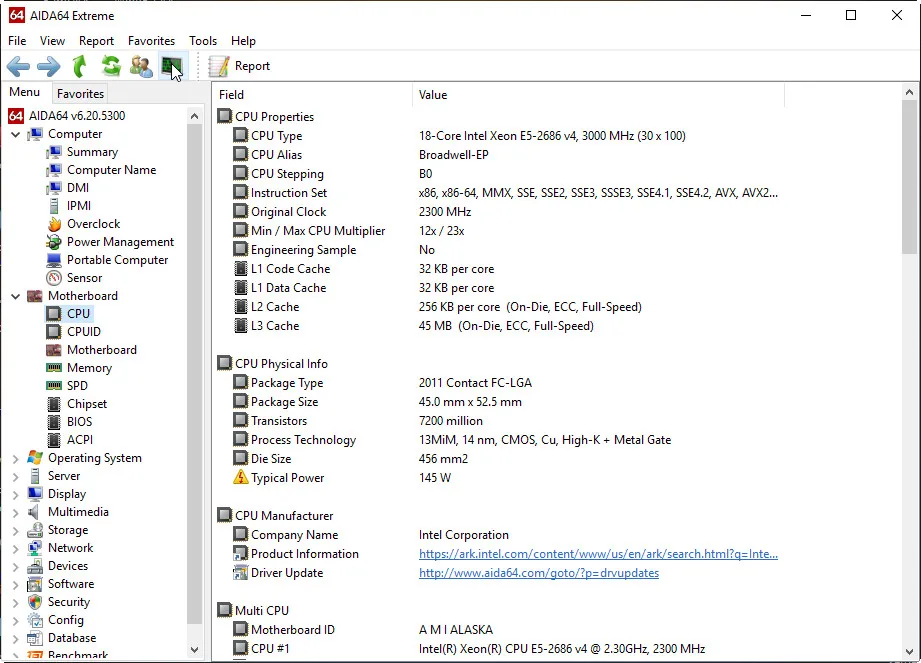
Task: Expand the Operating System node
Action: tap(16, 458)
